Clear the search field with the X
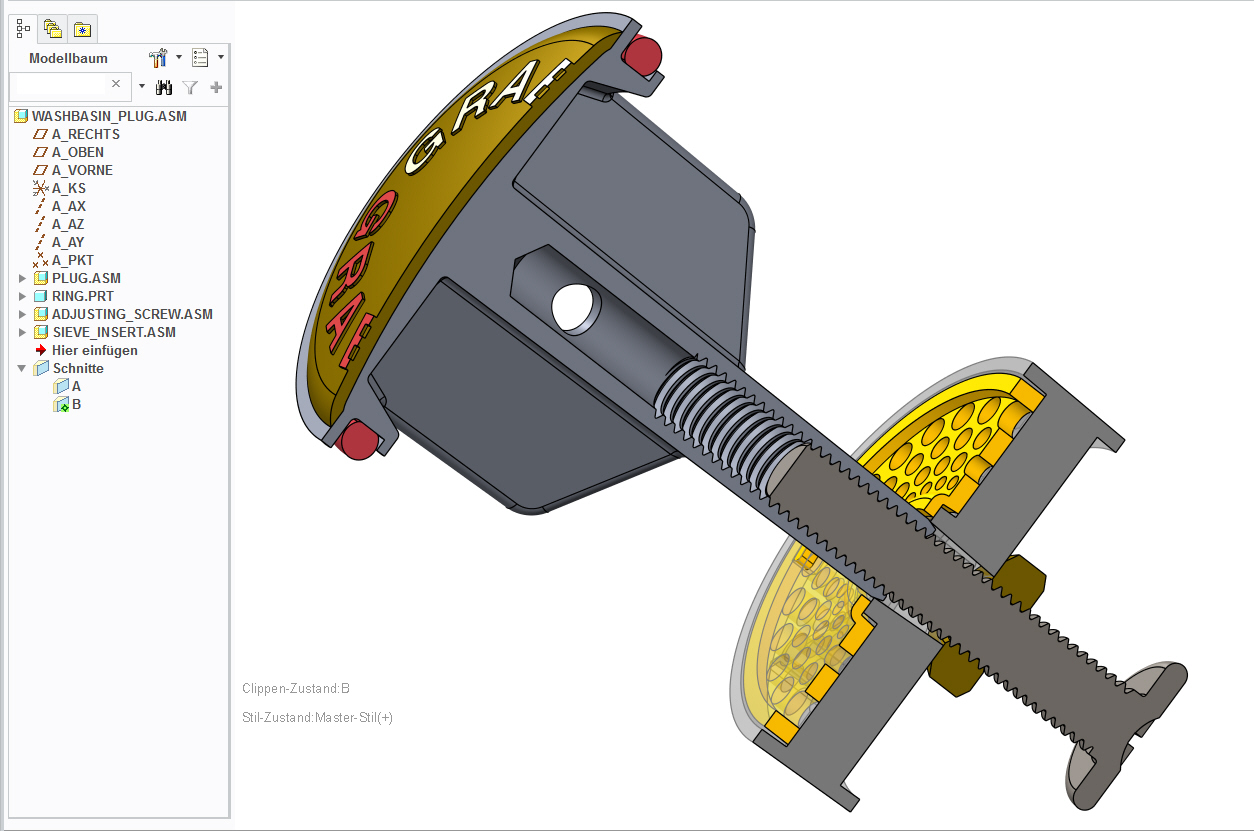1254x831 pixels. (x=116, y=84)
